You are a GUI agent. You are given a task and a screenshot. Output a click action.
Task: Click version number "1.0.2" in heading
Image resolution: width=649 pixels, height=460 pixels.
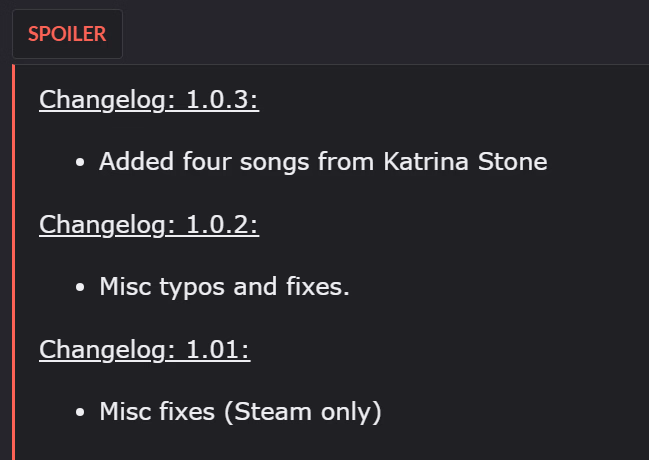[222, 225]
